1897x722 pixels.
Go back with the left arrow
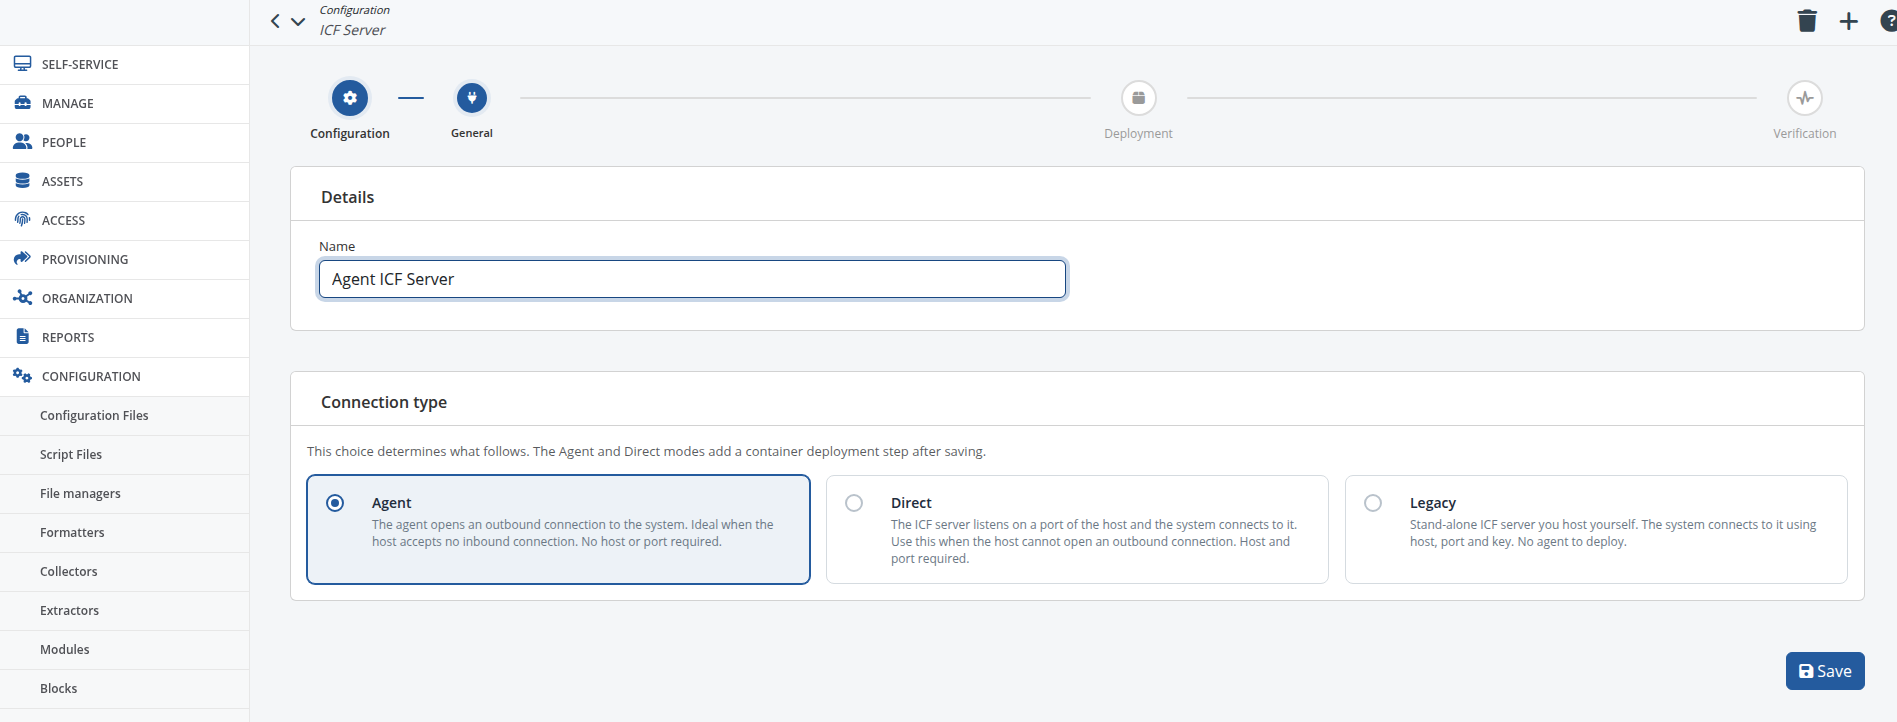pyautogui.click(x=275, y=21)
